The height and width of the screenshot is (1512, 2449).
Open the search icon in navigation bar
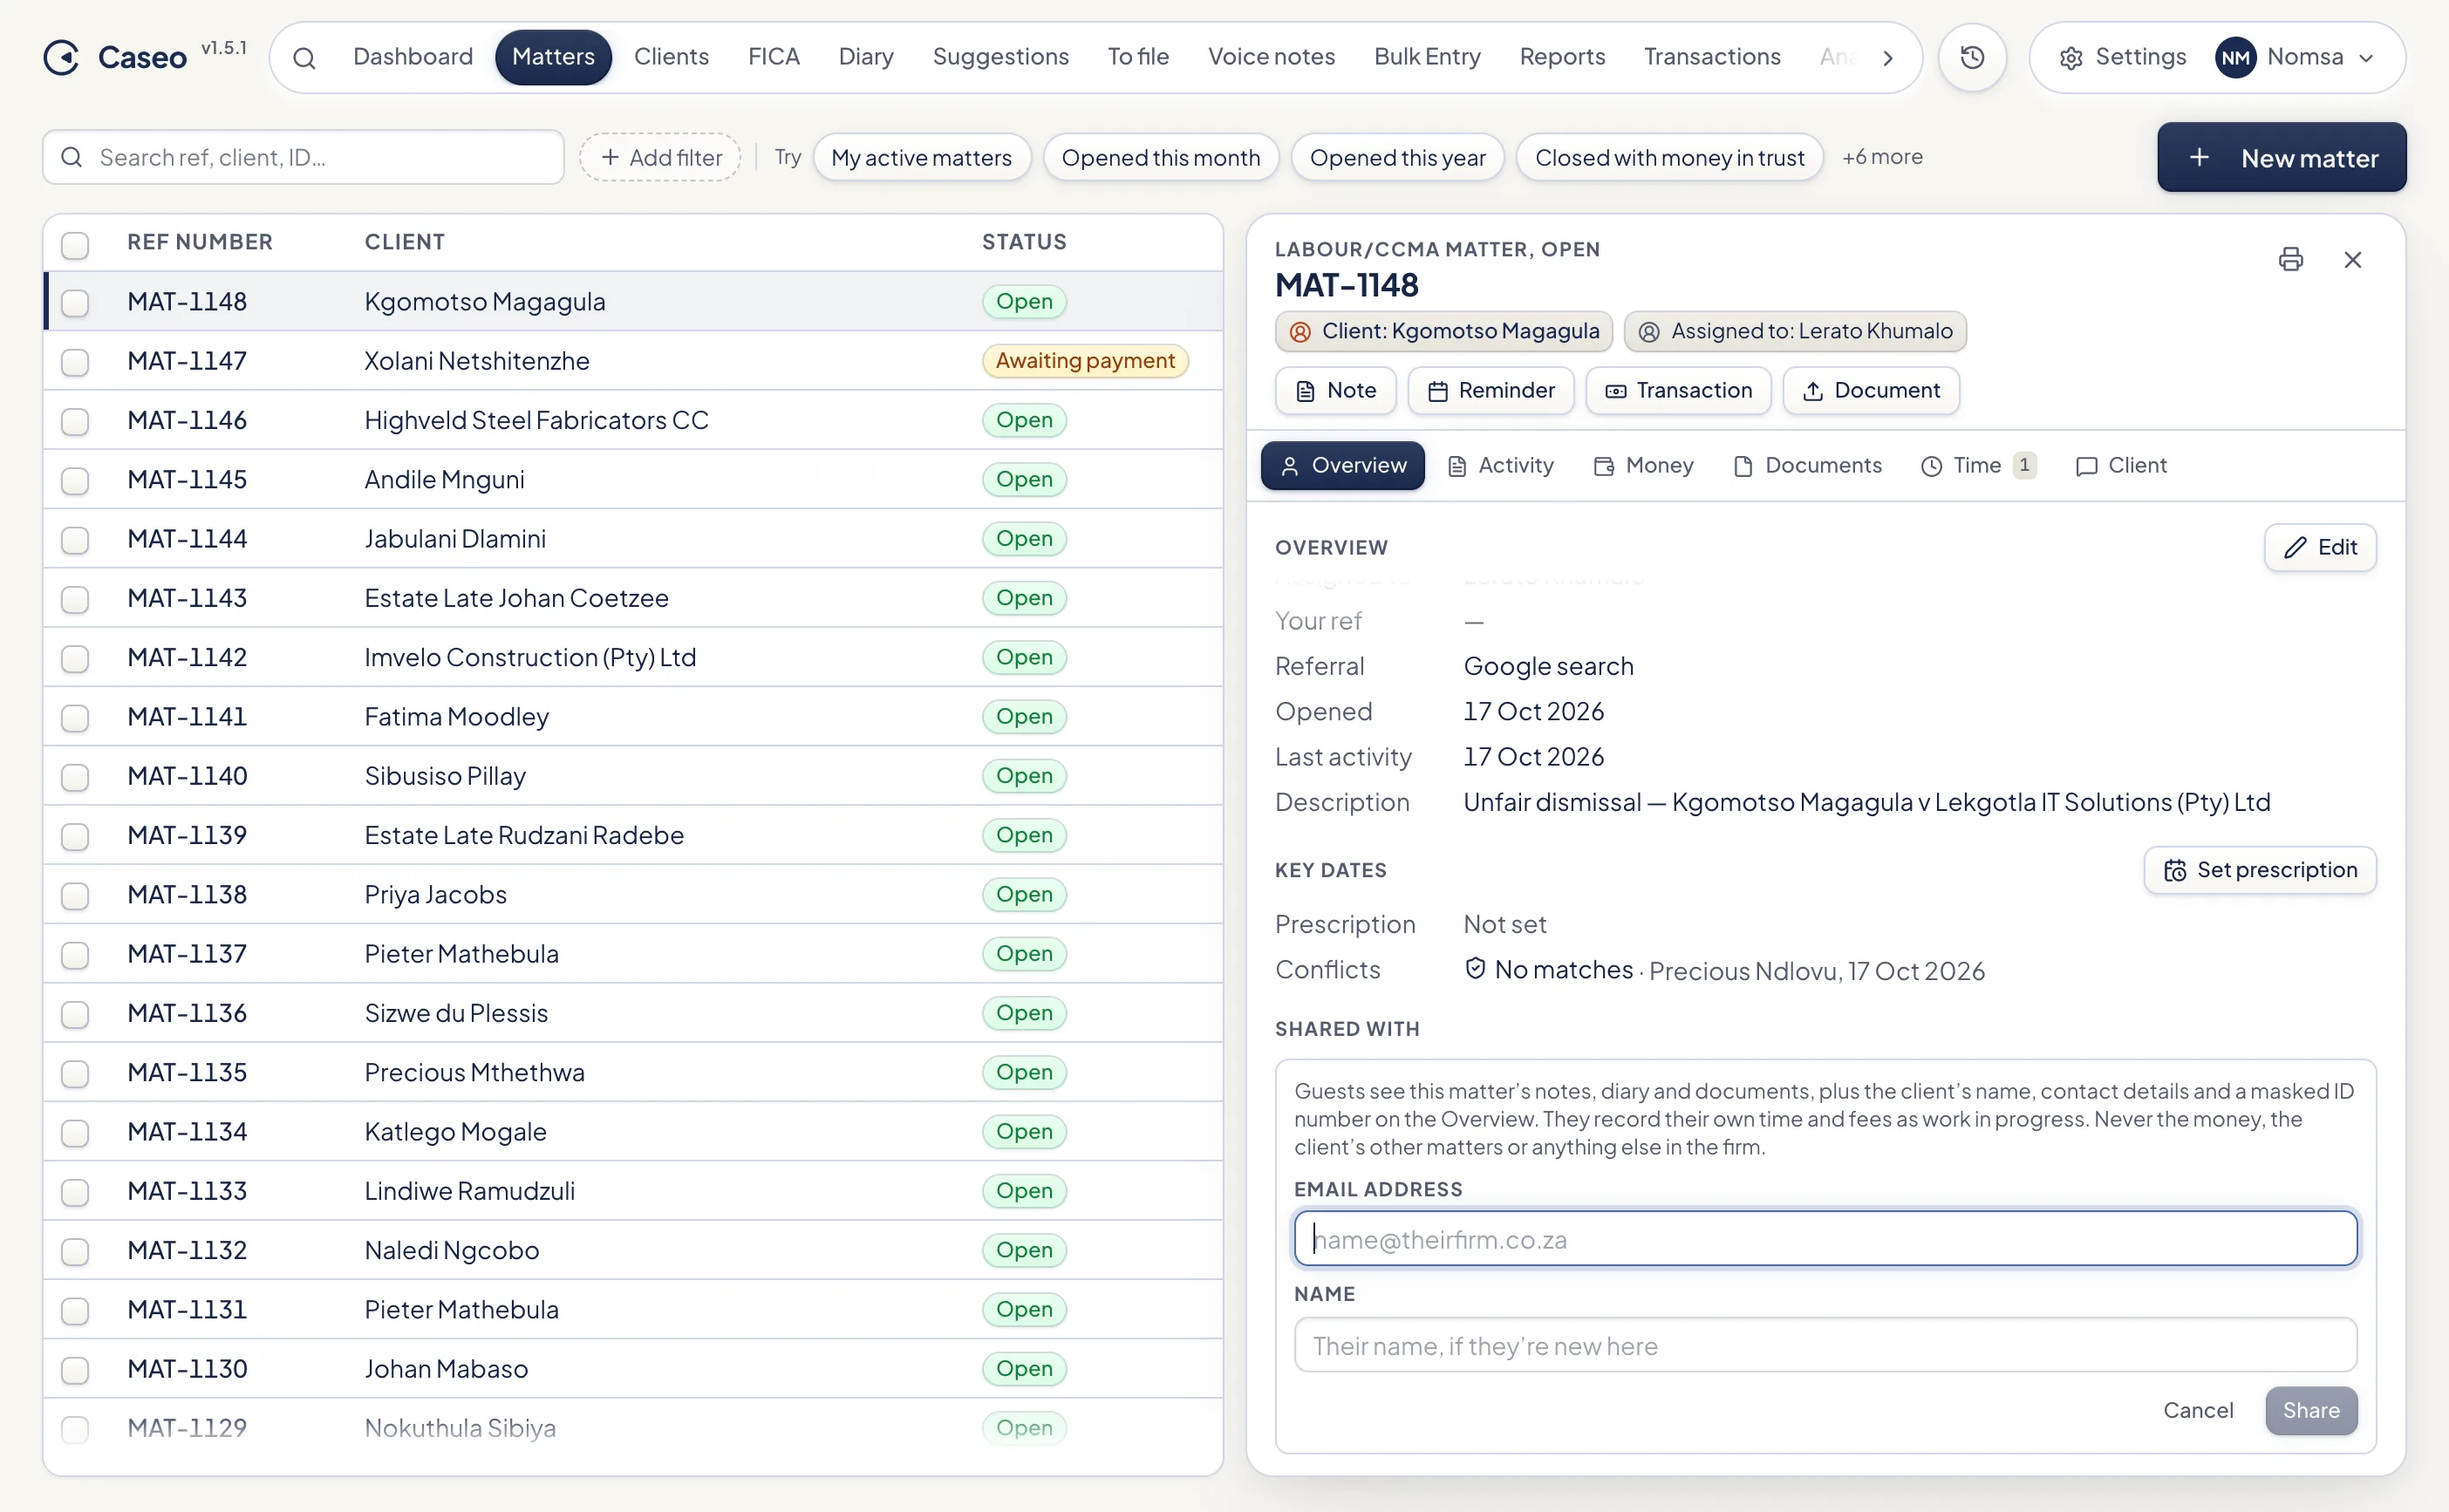pos(304,58)
